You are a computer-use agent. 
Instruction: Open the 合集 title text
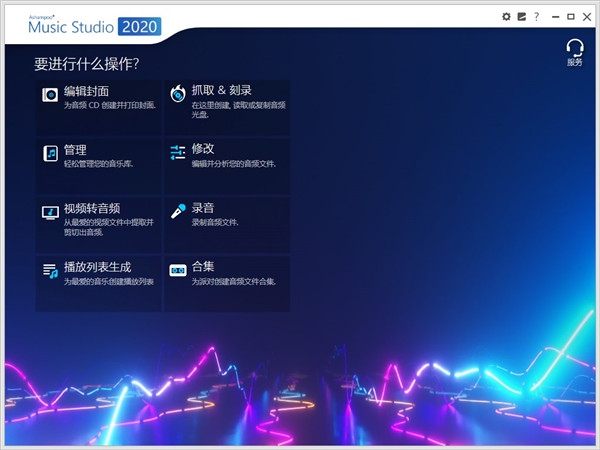(x=203, y=266)
